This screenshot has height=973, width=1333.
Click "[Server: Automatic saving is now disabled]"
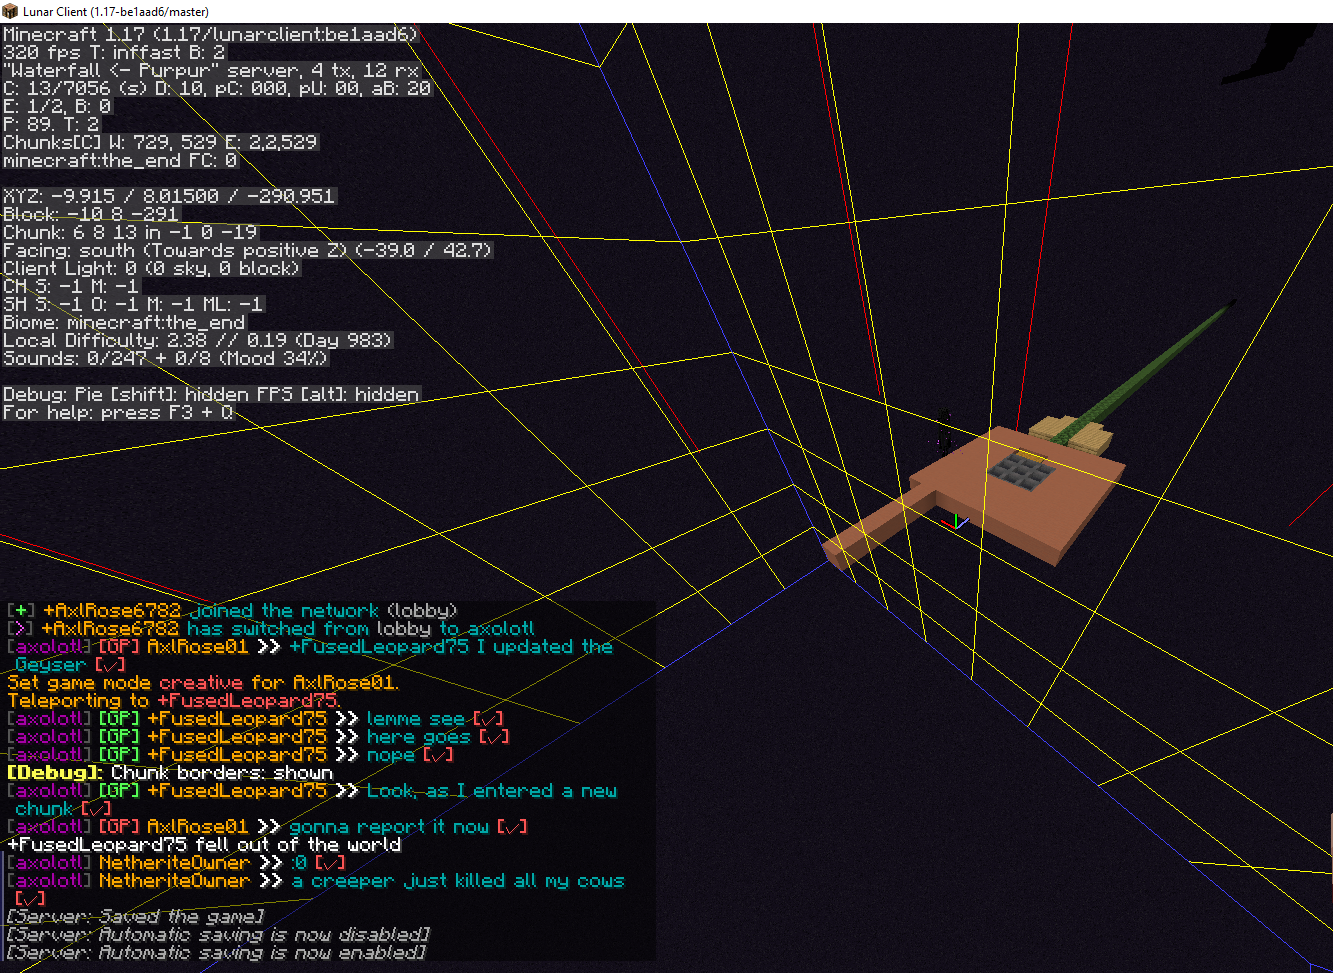tap(218, 935)
